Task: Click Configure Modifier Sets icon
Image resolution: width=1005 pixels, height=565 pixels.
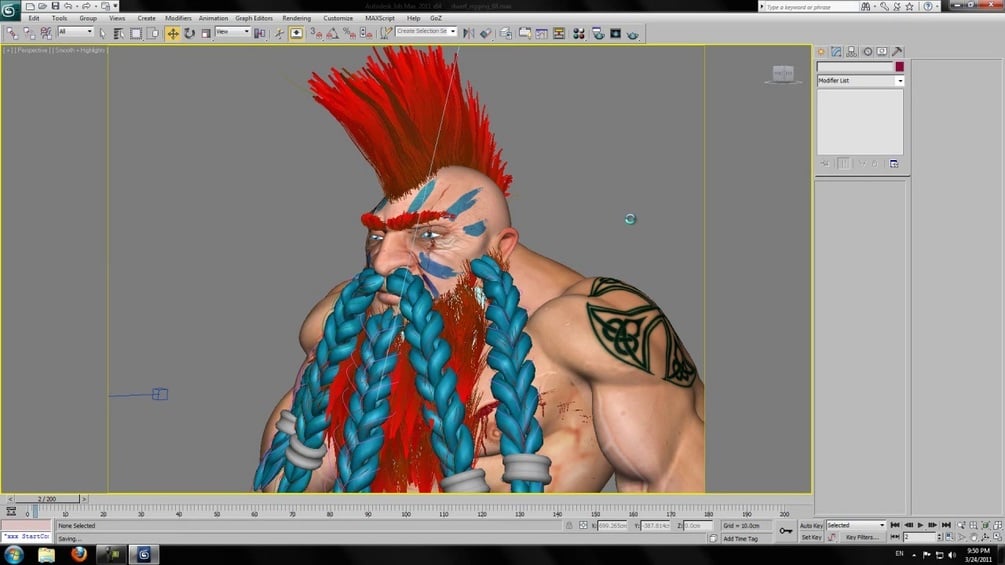Action: (x=894, y=164)
